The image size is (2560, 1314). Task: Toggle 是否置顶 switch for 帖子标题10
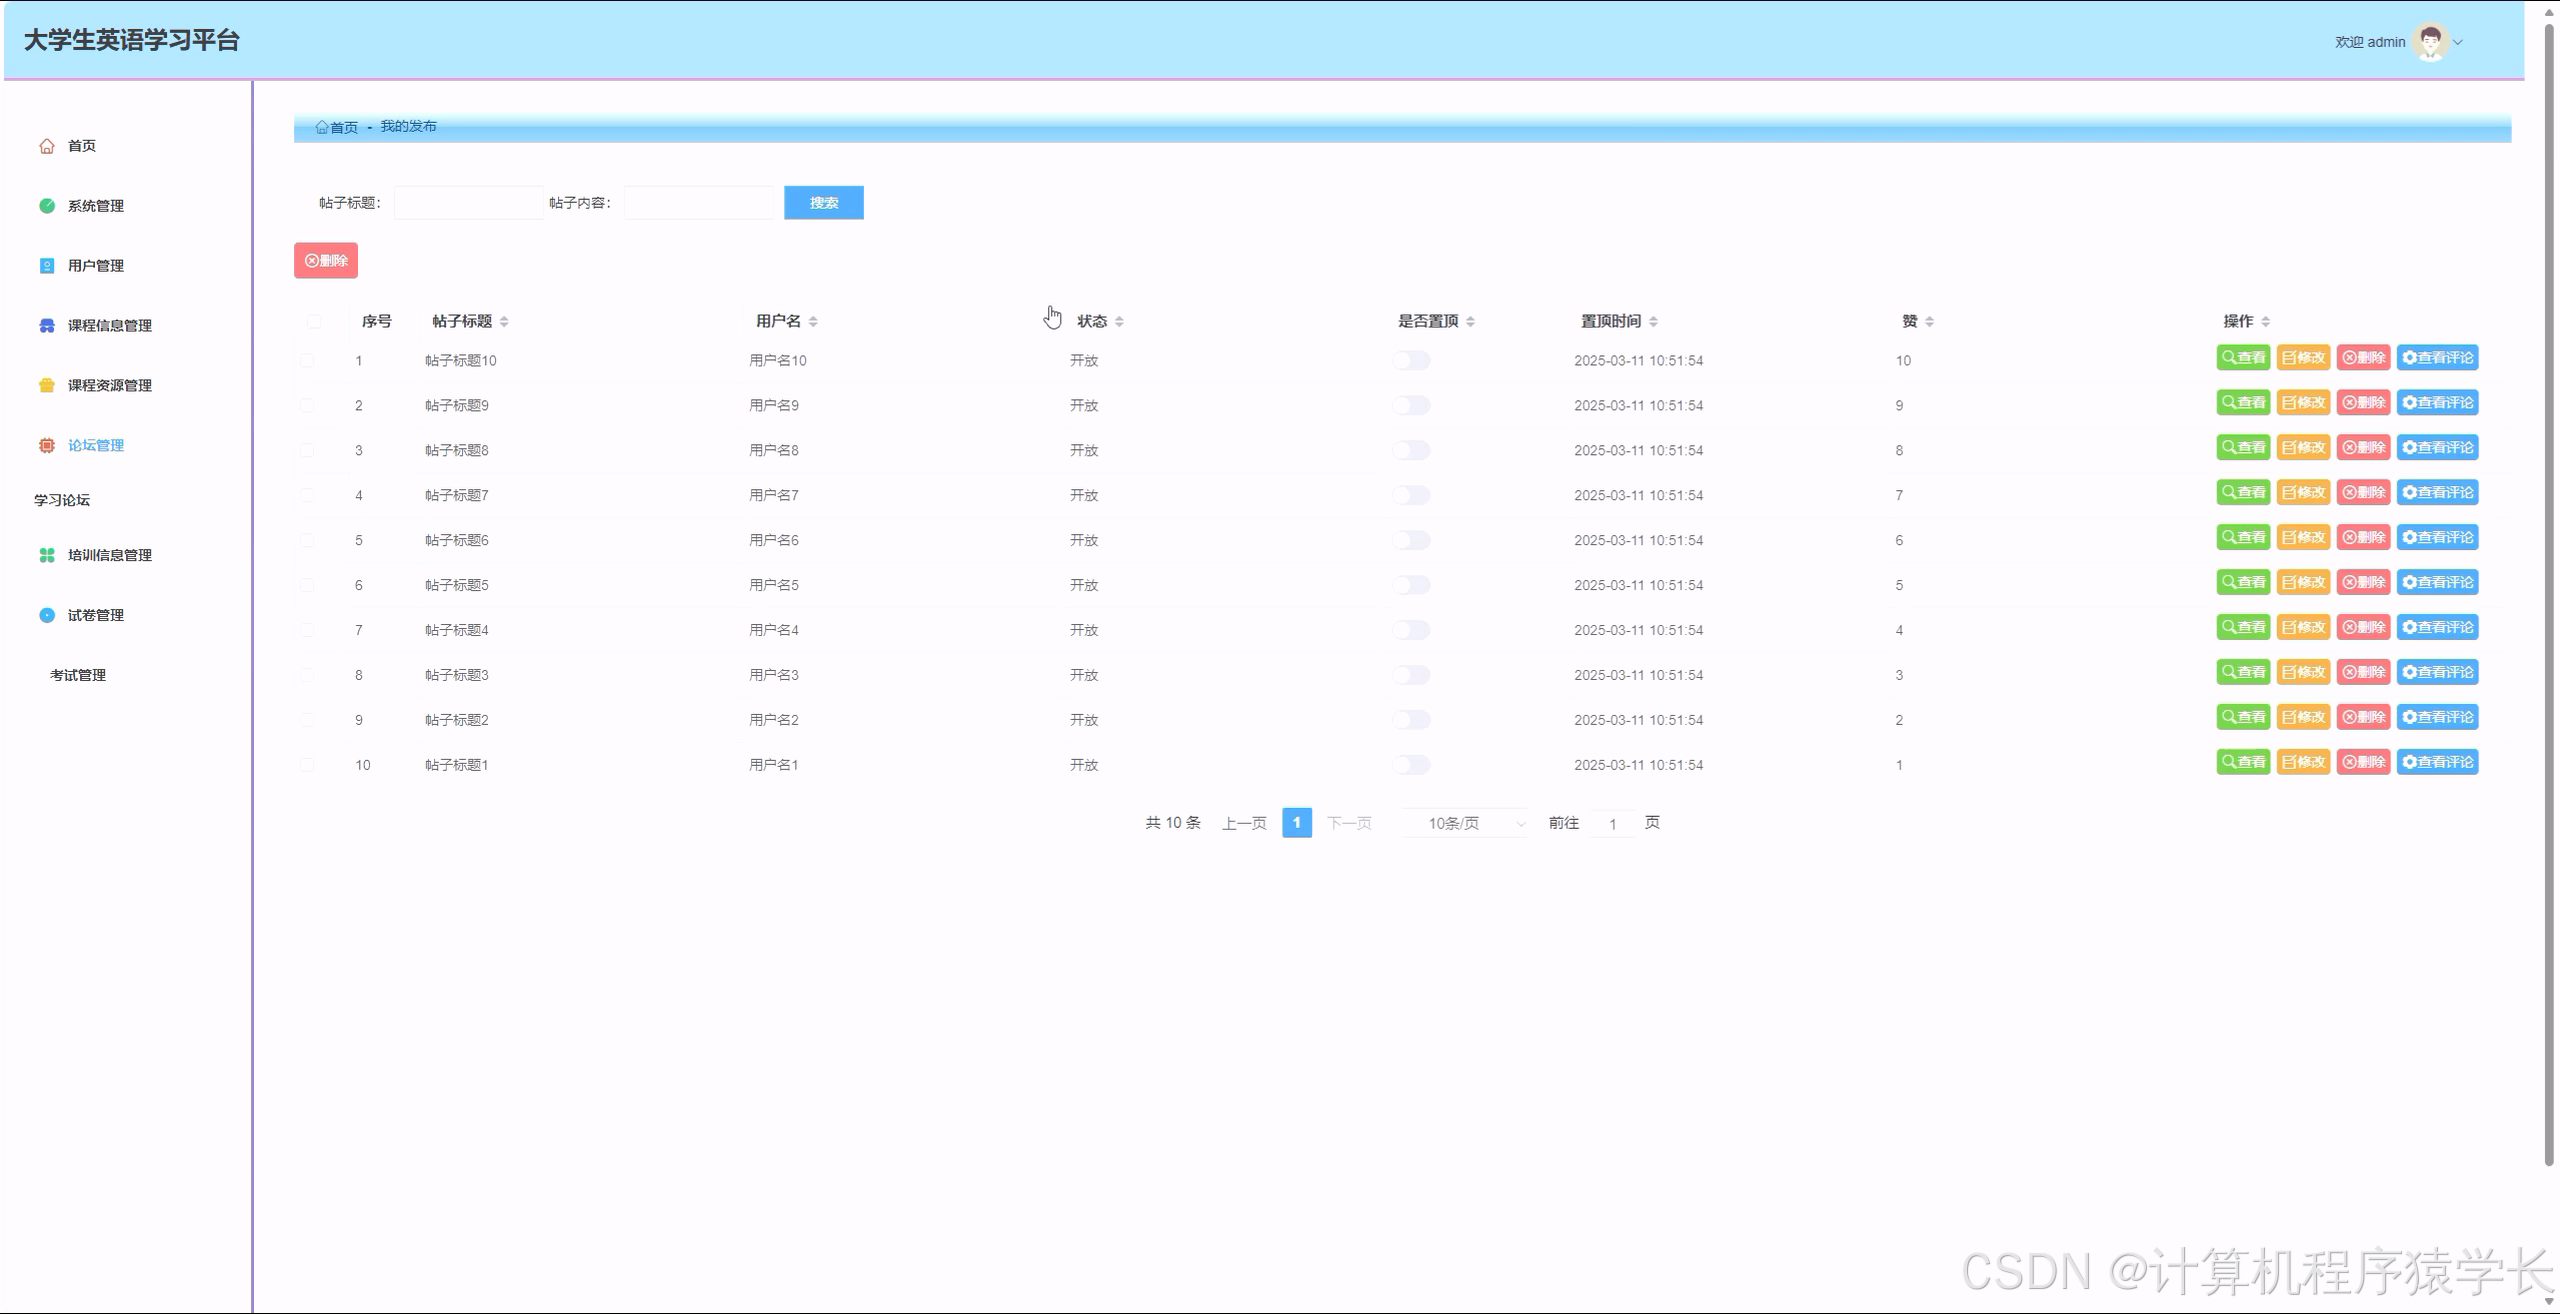click(x=1411, y=360)
